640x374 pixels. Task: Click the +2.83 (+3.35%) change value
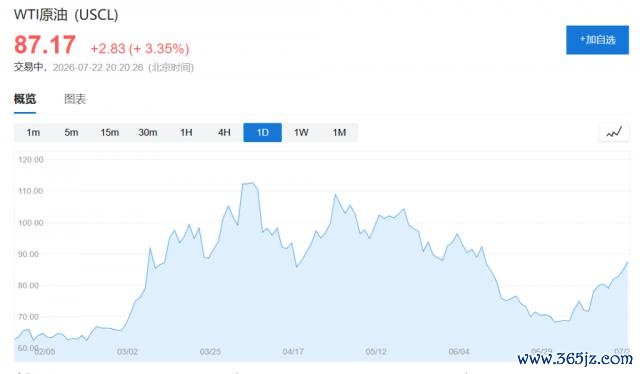click(x=140, y=49)
